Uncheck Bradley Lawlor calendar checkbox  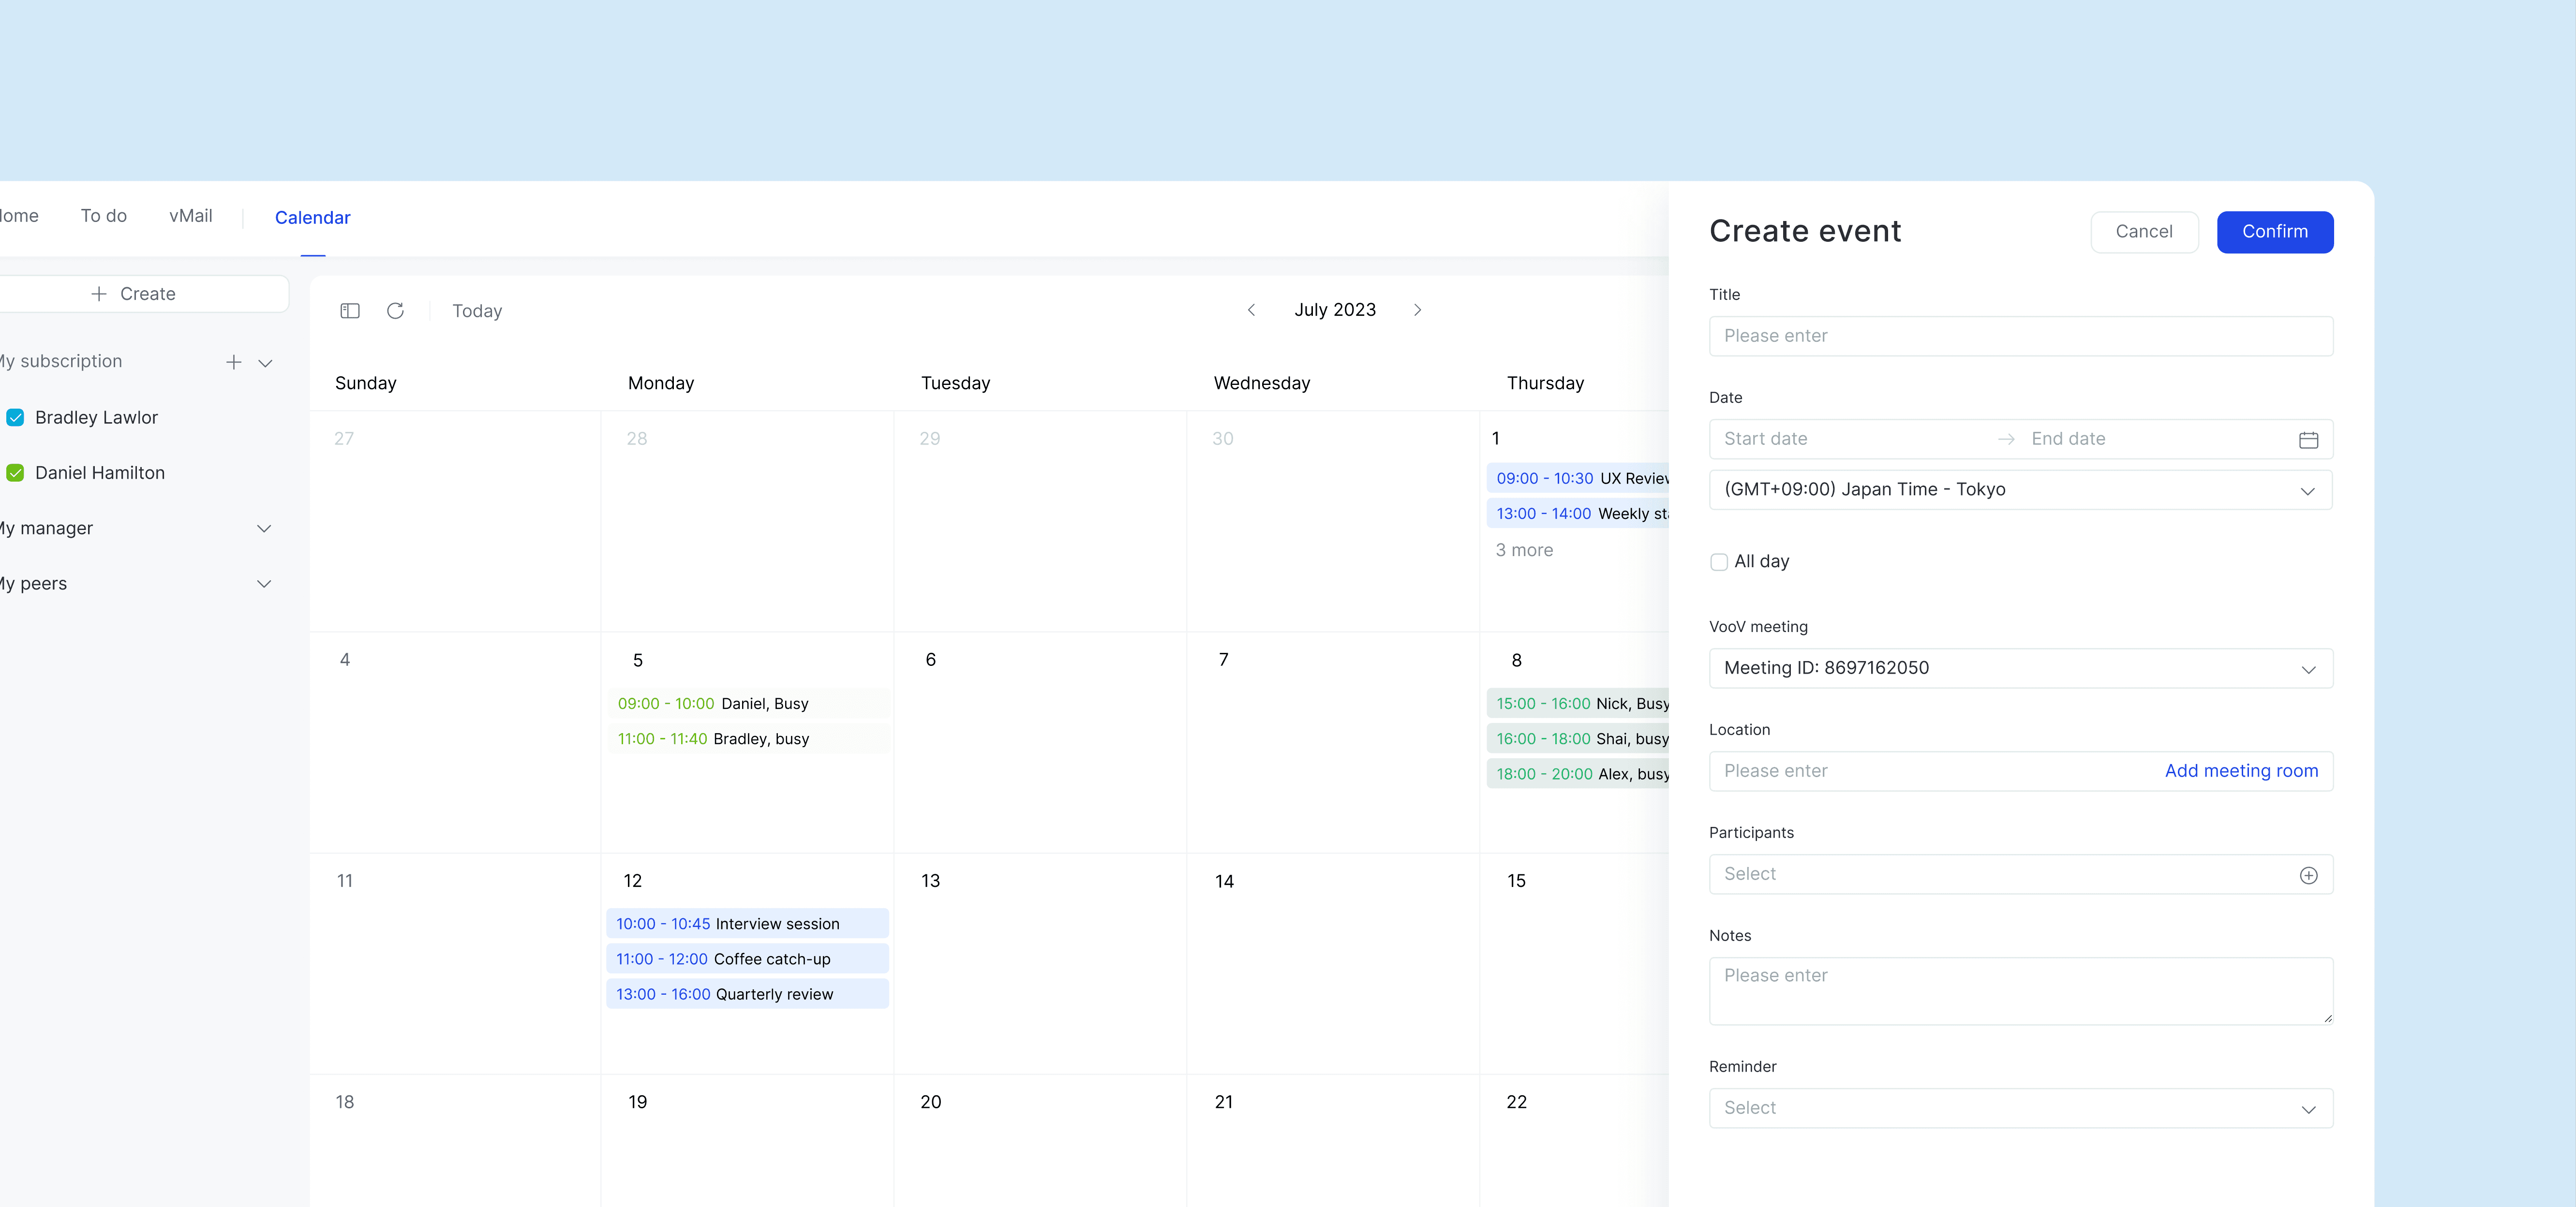pos(16,418)
